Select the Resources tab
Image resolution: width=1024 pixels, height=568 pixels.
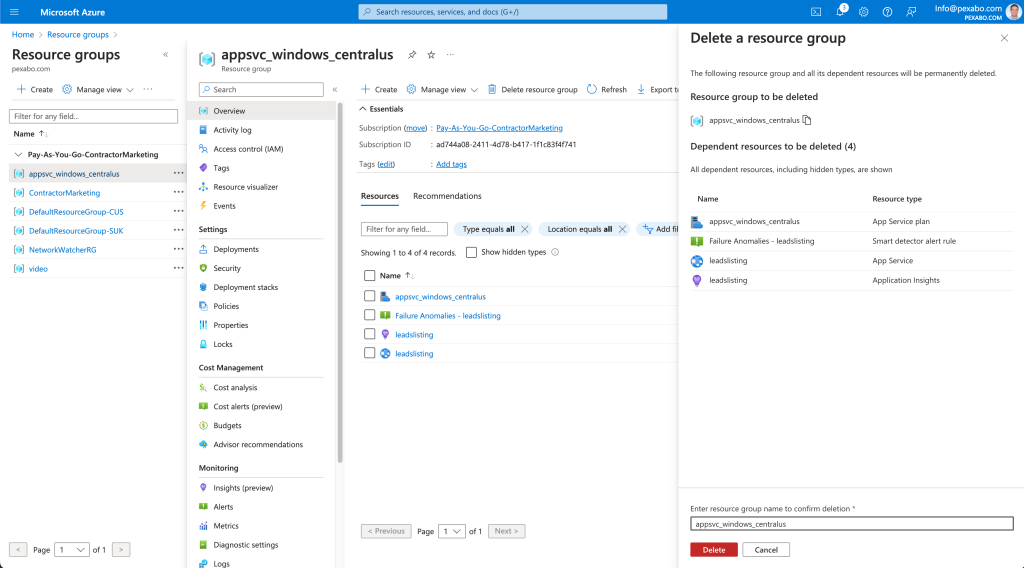(379, 196)
